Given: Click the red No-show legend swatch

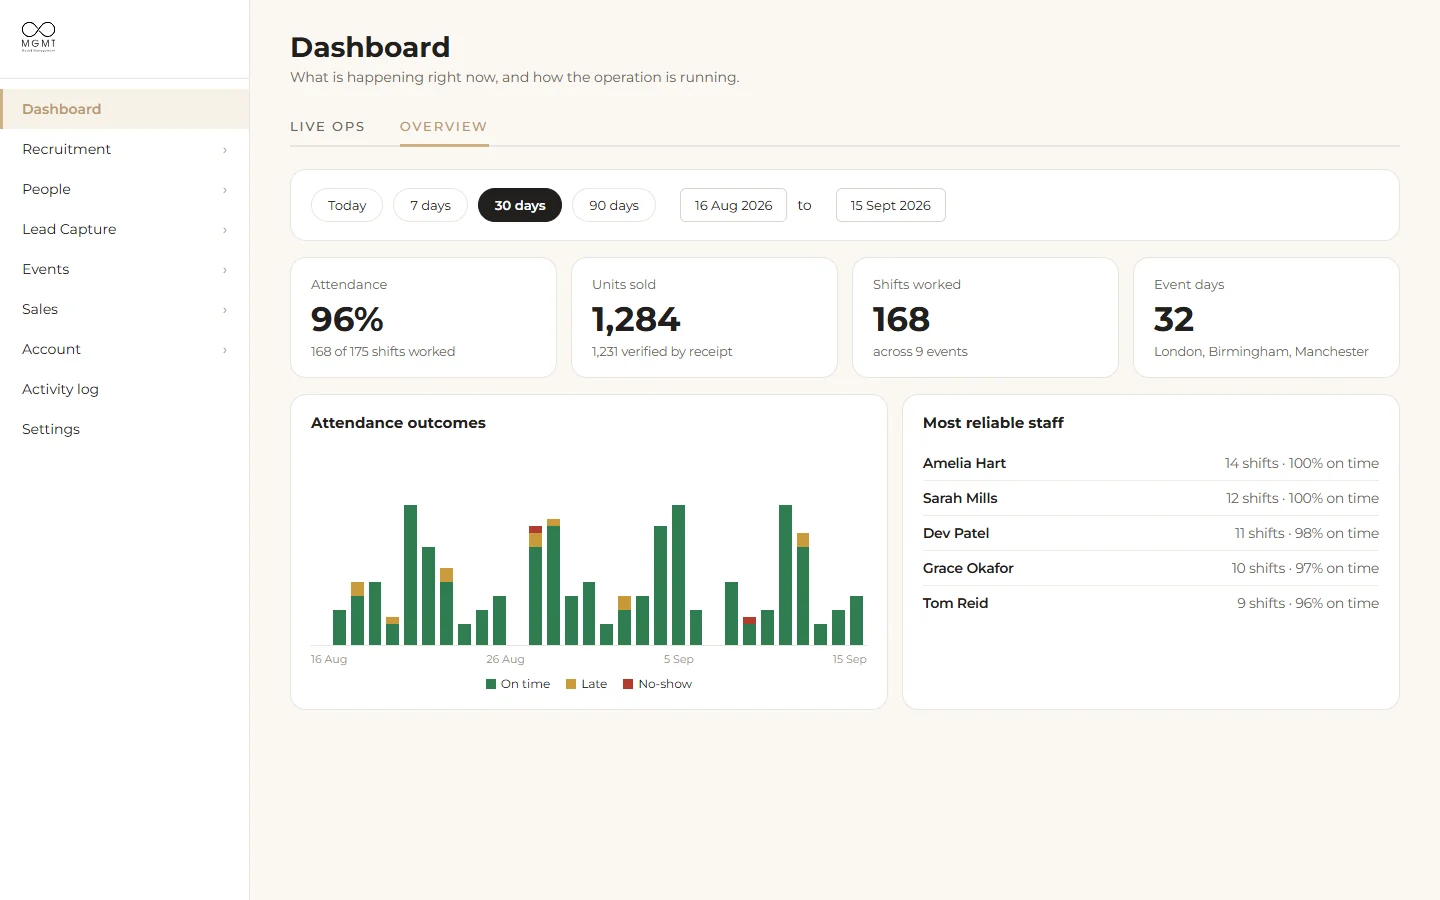Looking at the screenshot, I should click(628, 684).
